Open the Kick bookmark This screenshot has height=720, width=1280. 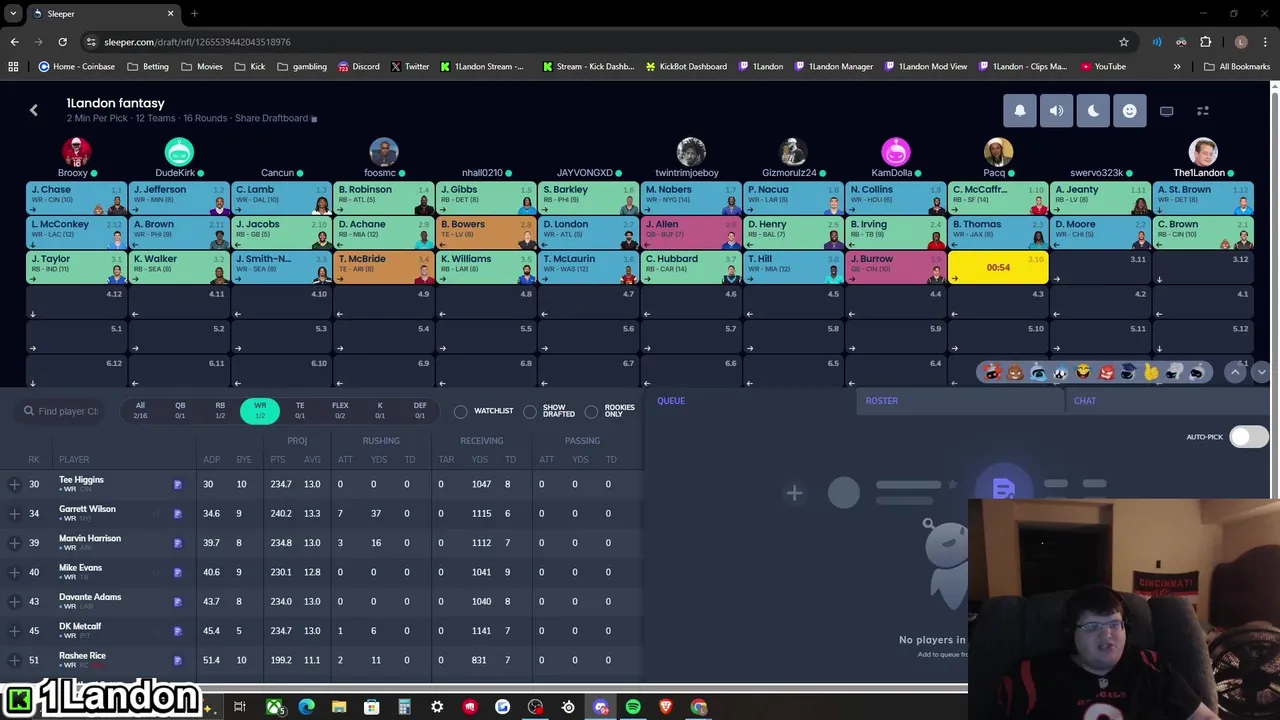pos(250,67)
